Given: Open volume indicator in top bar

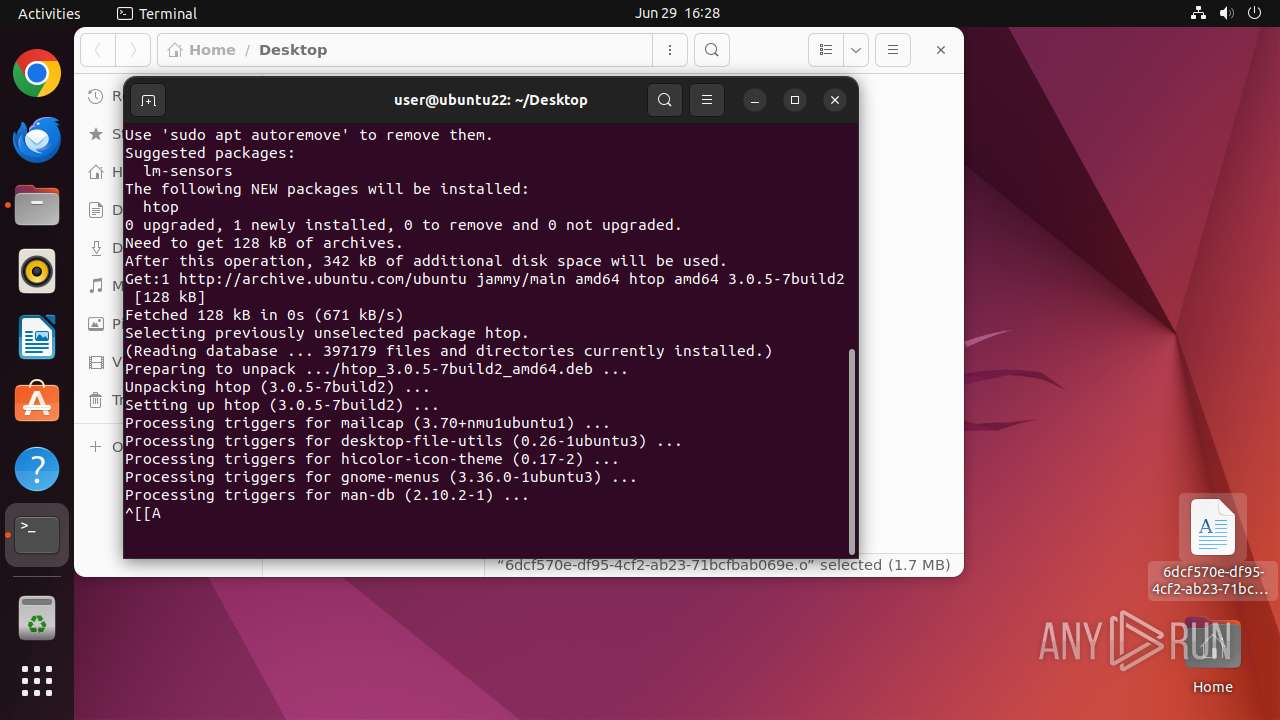Looking at the screenshot, I should [x=1227, y=13].
